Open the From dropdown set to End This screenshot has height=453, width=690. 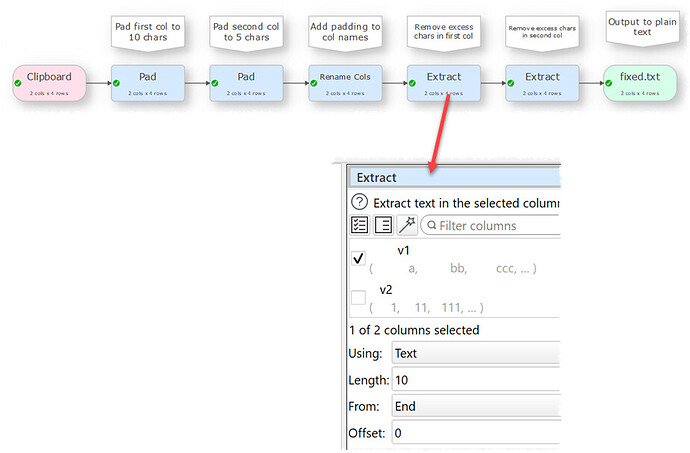tap(476, 406)
